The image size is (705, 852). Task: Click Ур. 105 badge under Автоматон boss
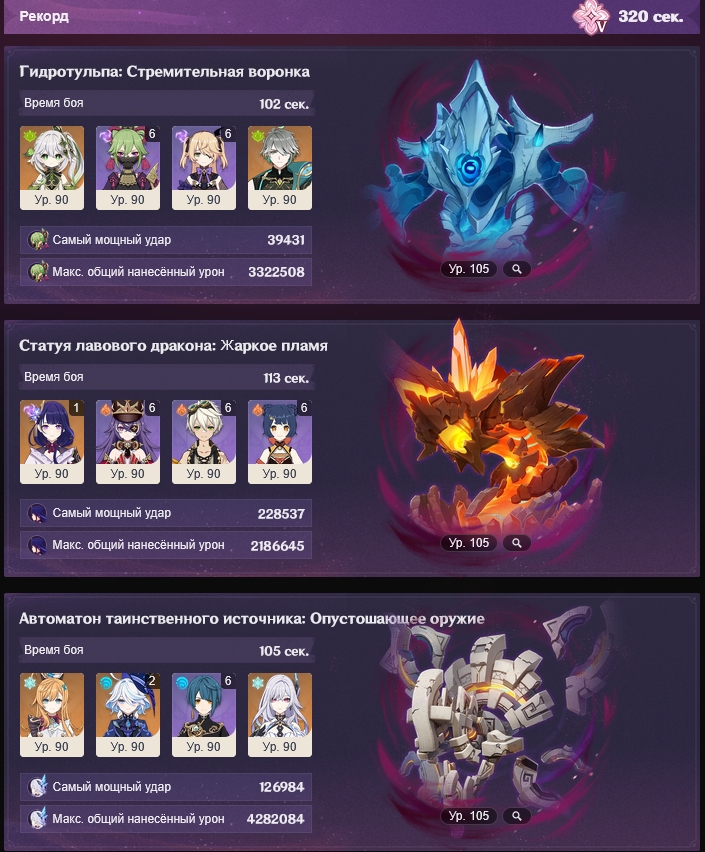[x=469, y=816]
